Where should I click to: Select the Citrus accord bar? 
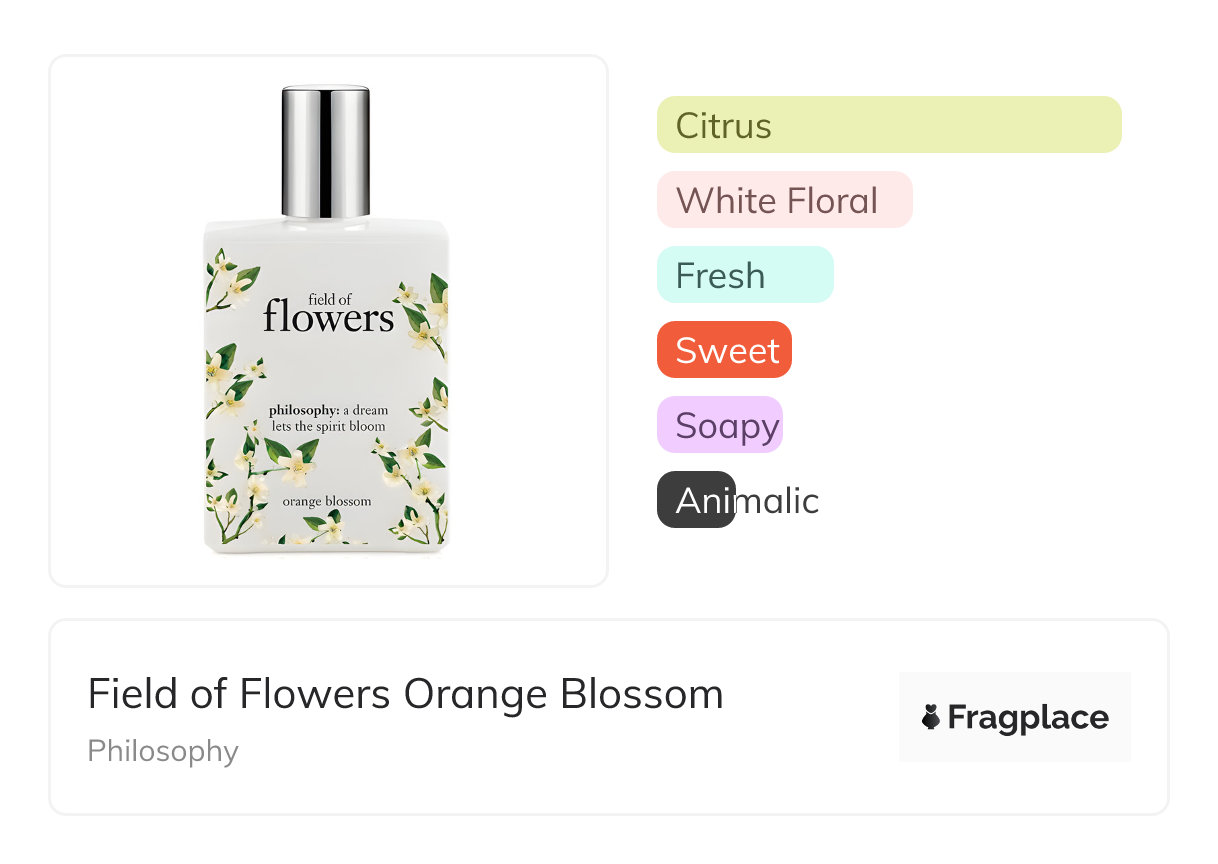888,125
